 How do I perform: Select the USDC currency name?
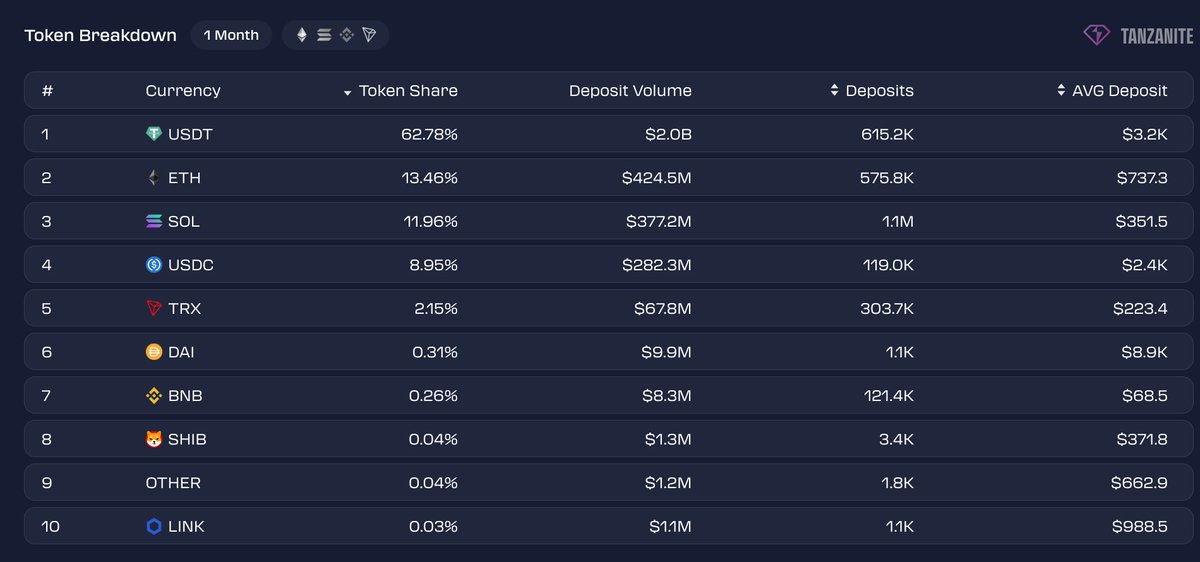pos(191,265)
